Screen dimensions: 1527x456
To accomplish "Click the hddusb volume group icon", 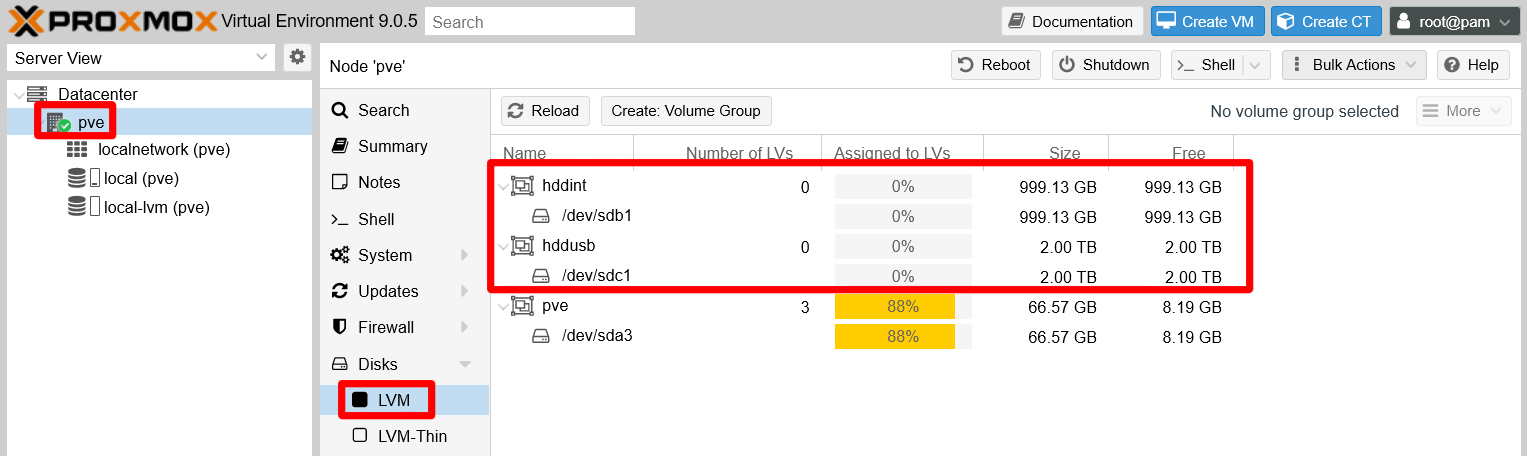I will (x=522, y=246).
